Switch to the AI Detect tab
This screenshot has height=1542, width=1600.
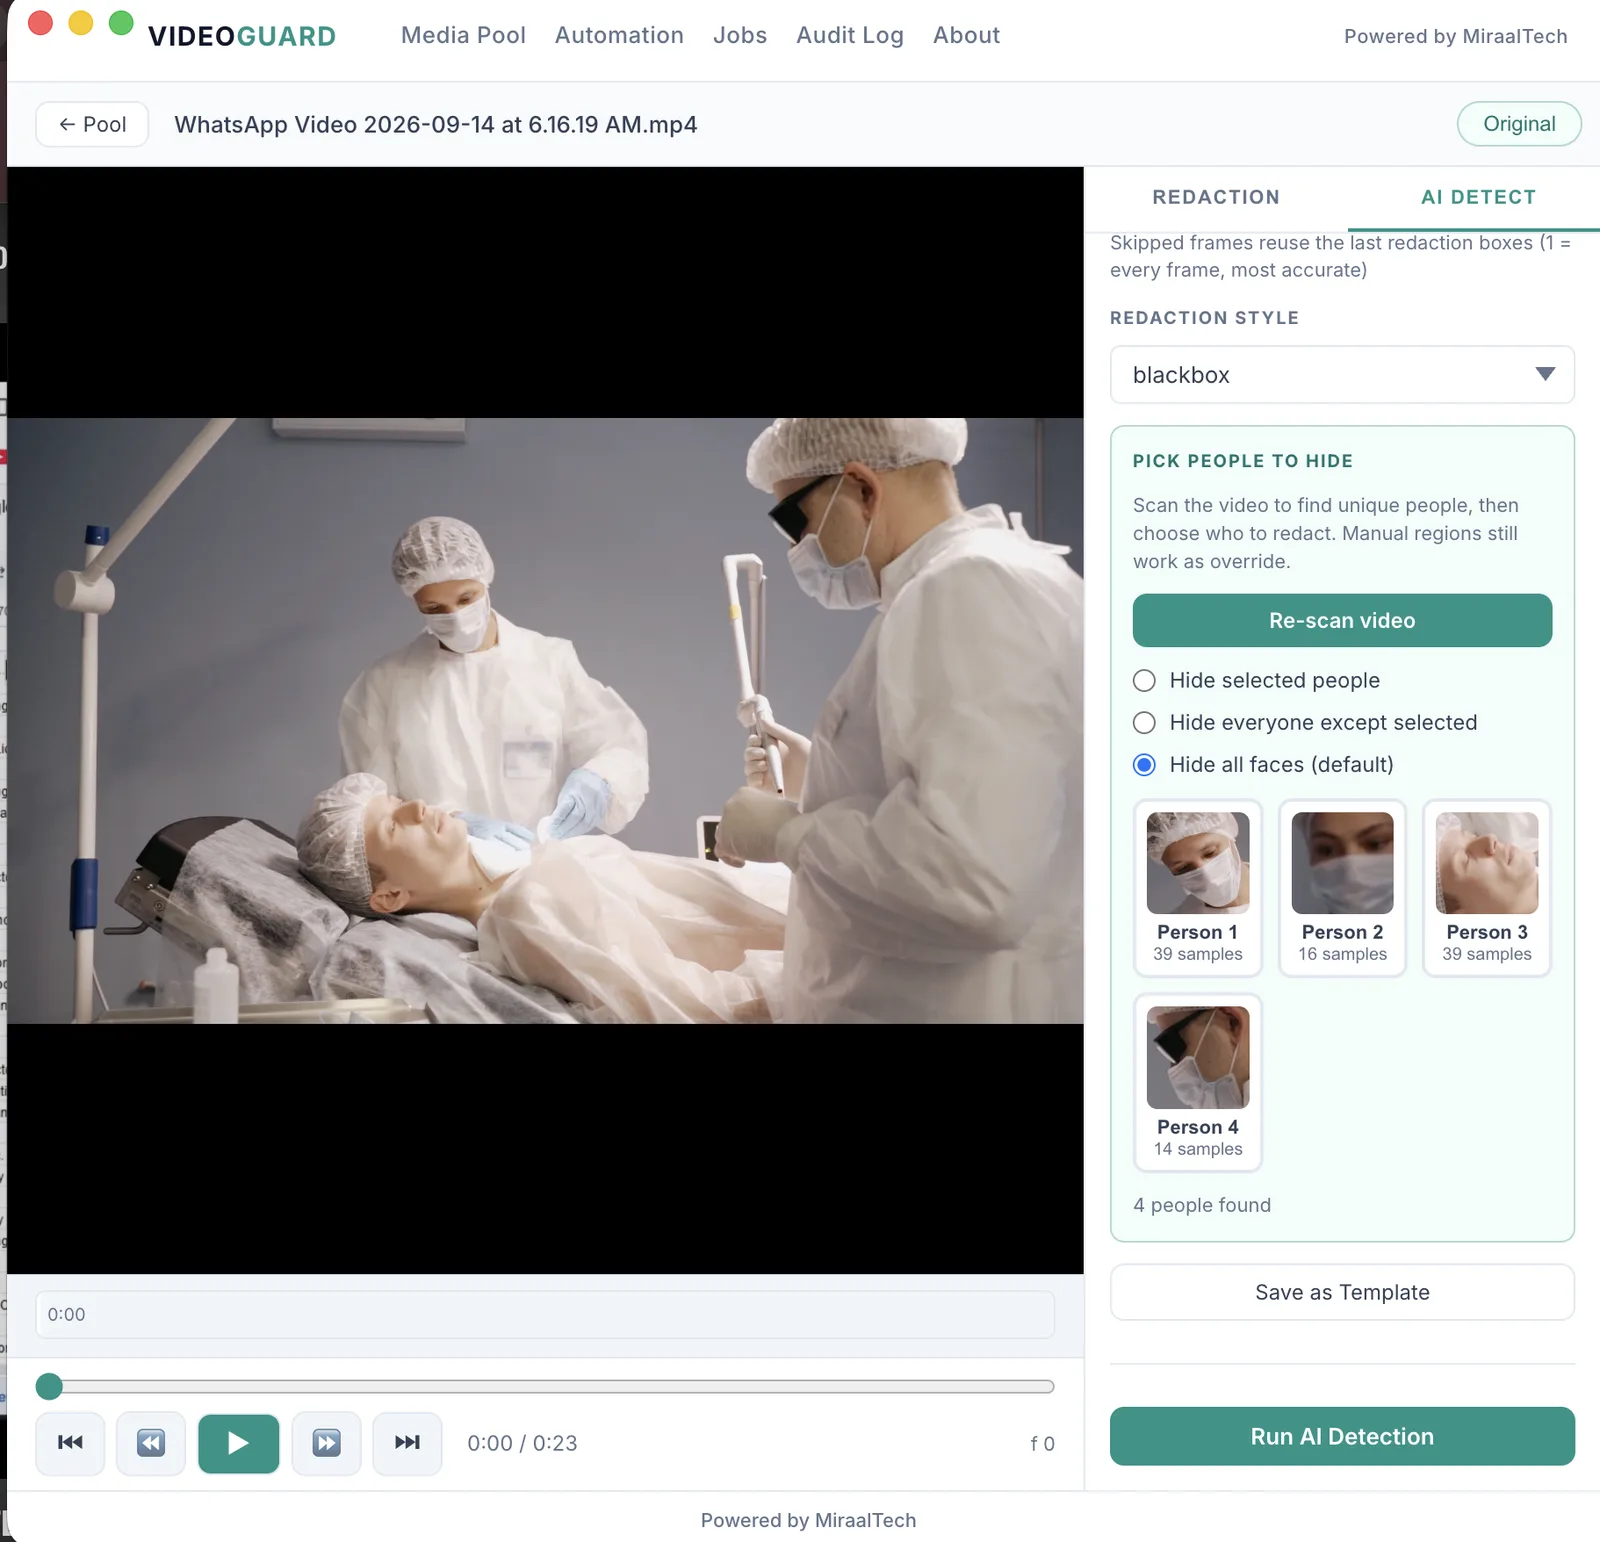tap(1478, 197)
